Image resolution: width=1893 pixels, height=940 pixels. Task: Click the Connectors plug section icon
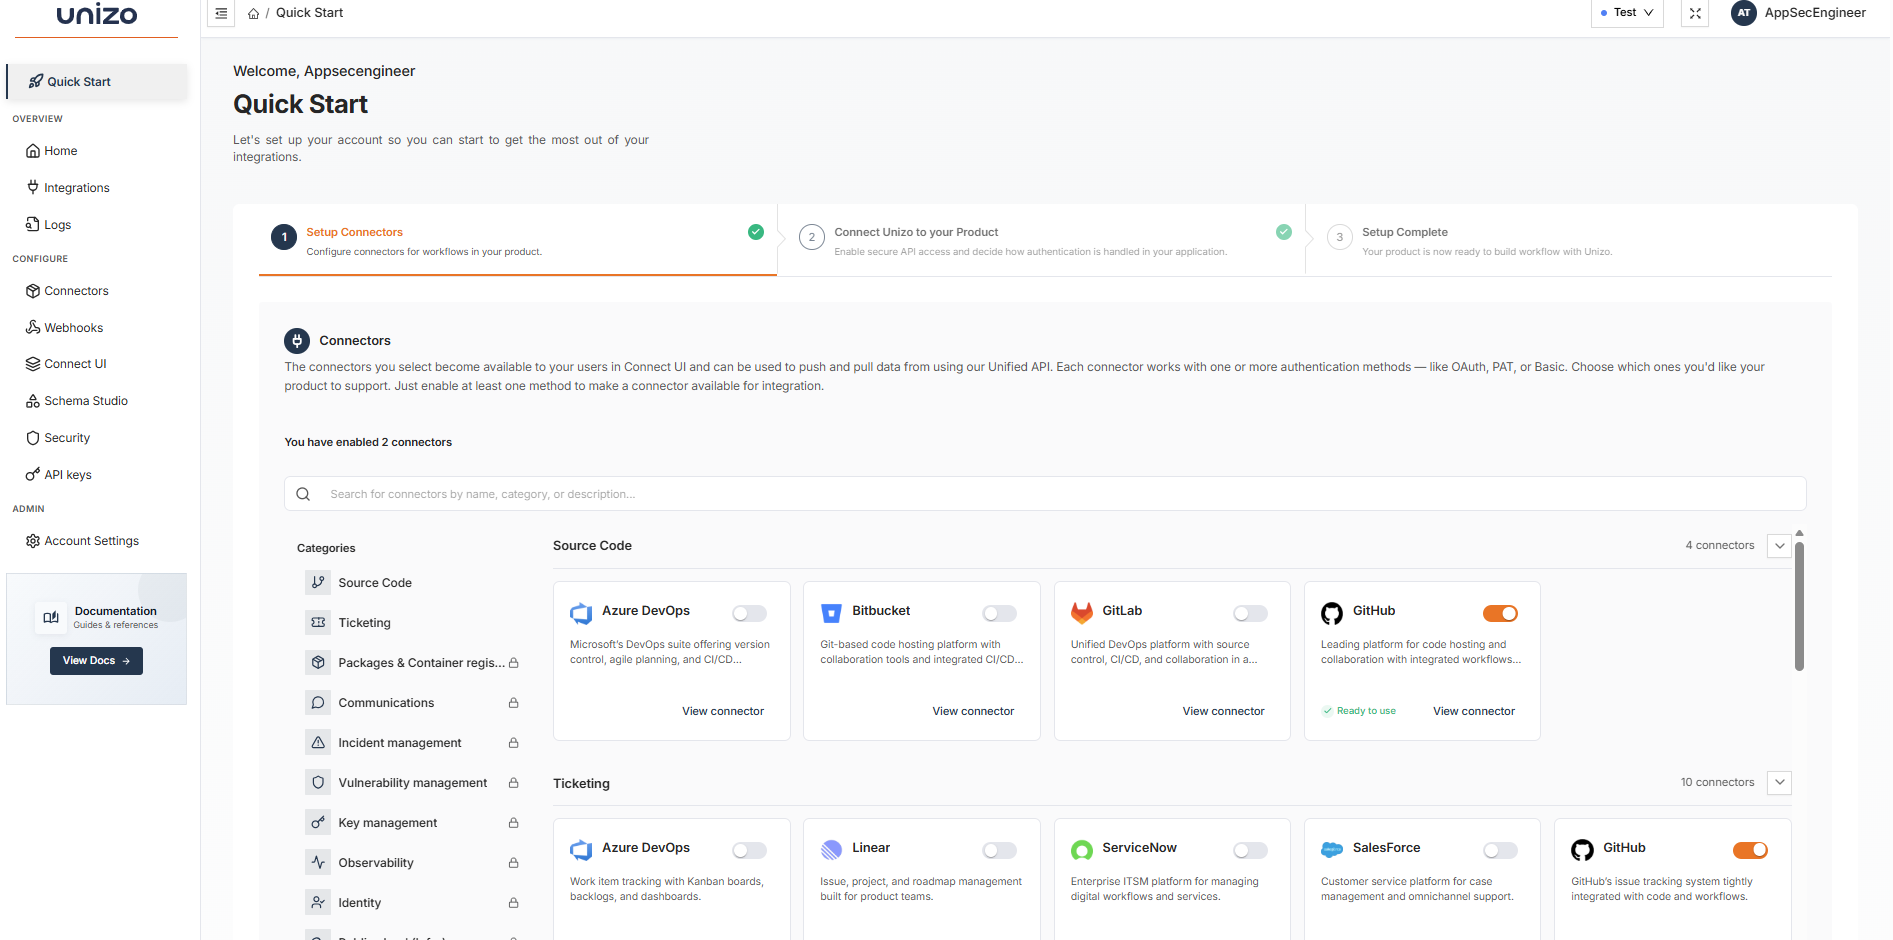pyautogui.click(x=297, y=341)
